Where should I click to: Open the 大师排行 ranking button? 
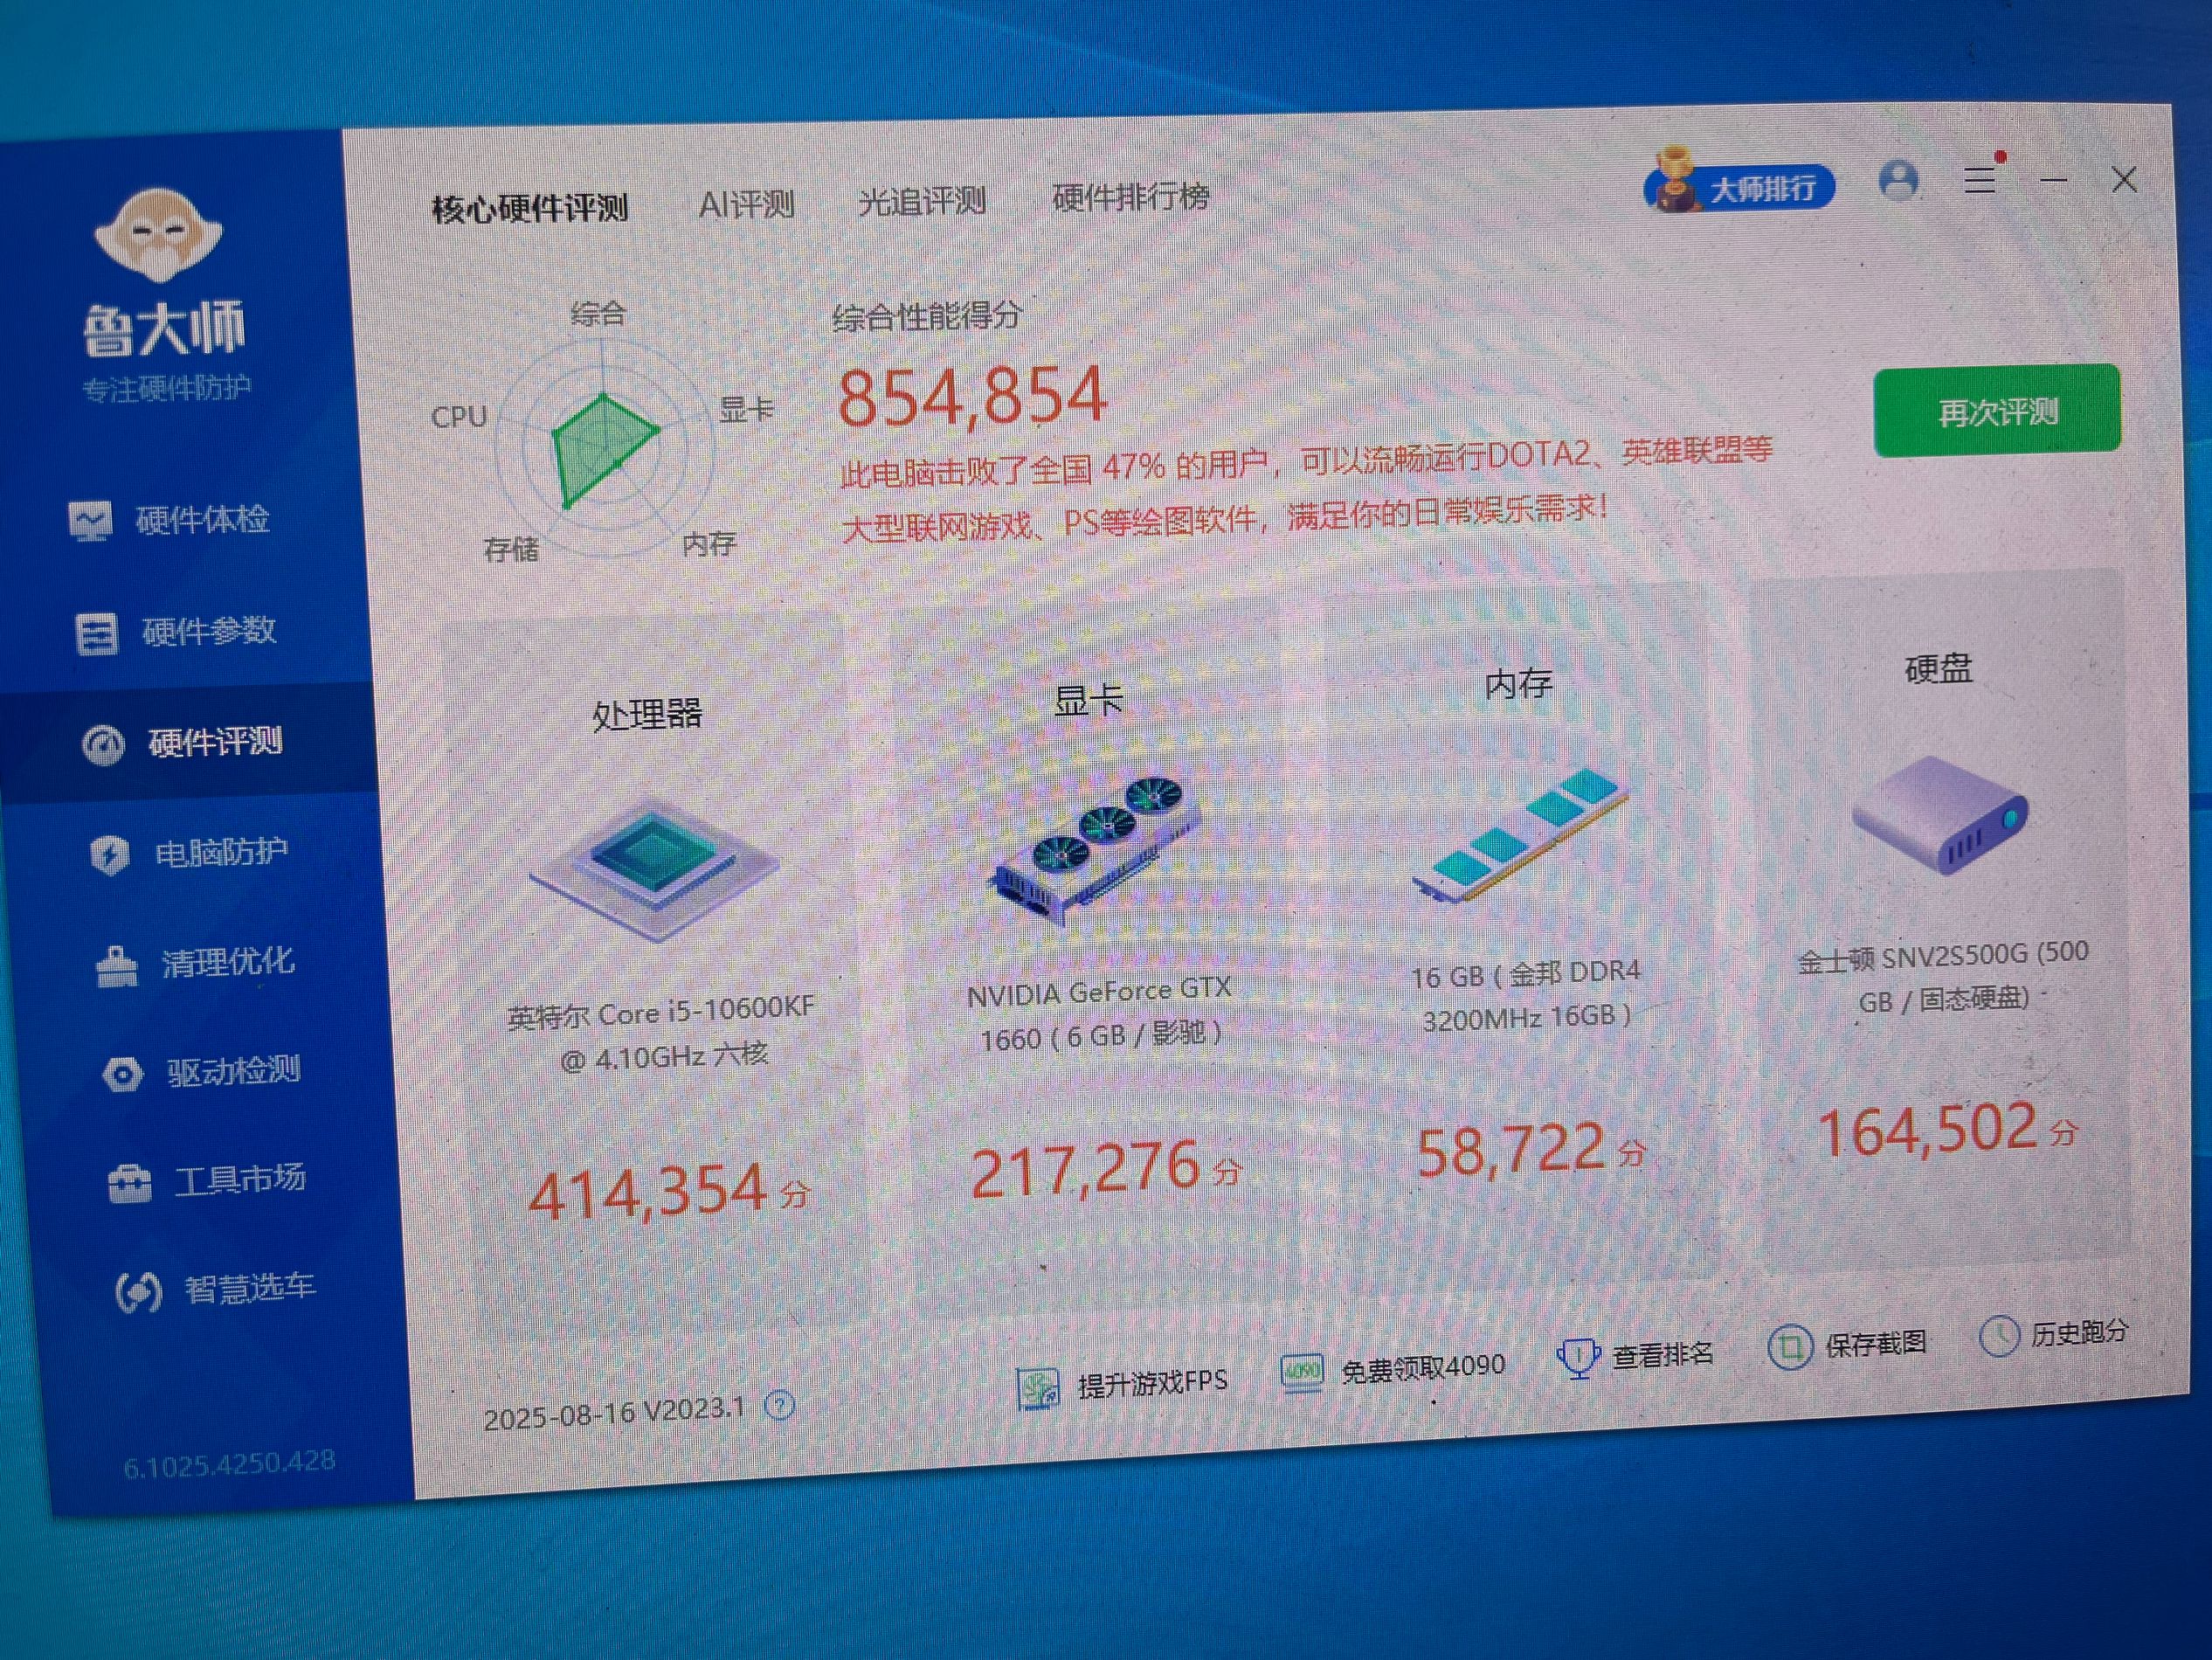[1739, 184]
